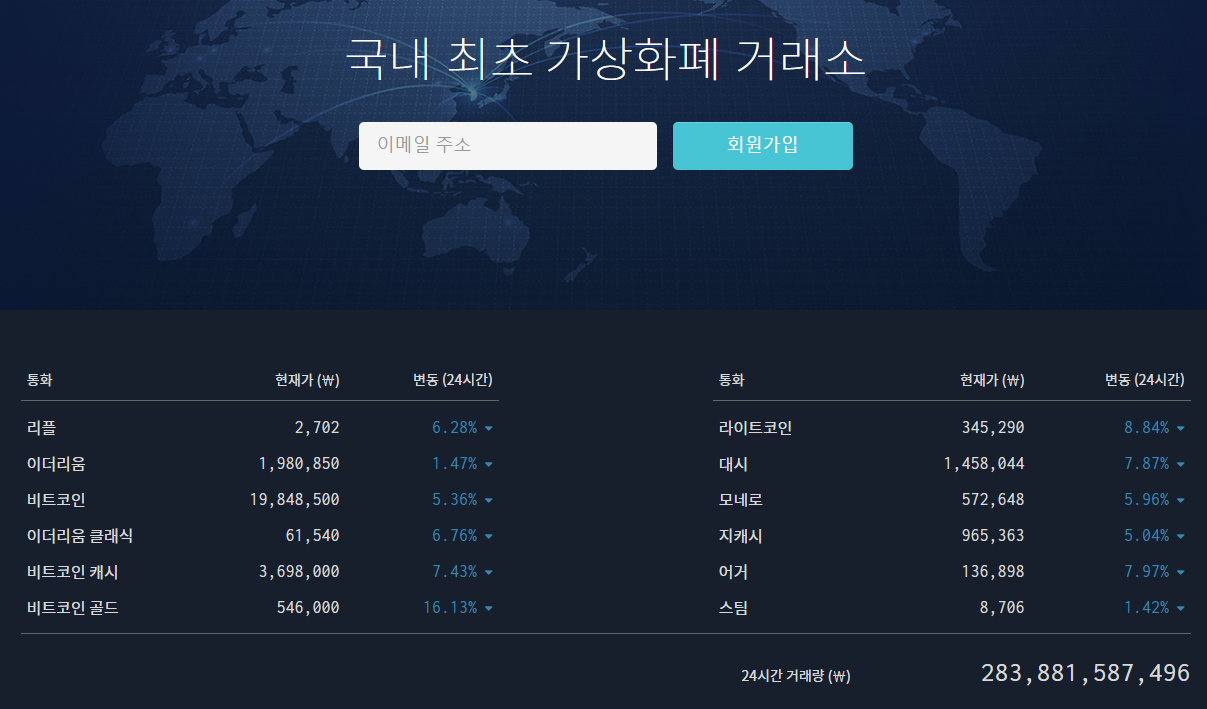
Task: Click the price 1,458,044
Action: [x=984, y=464]
